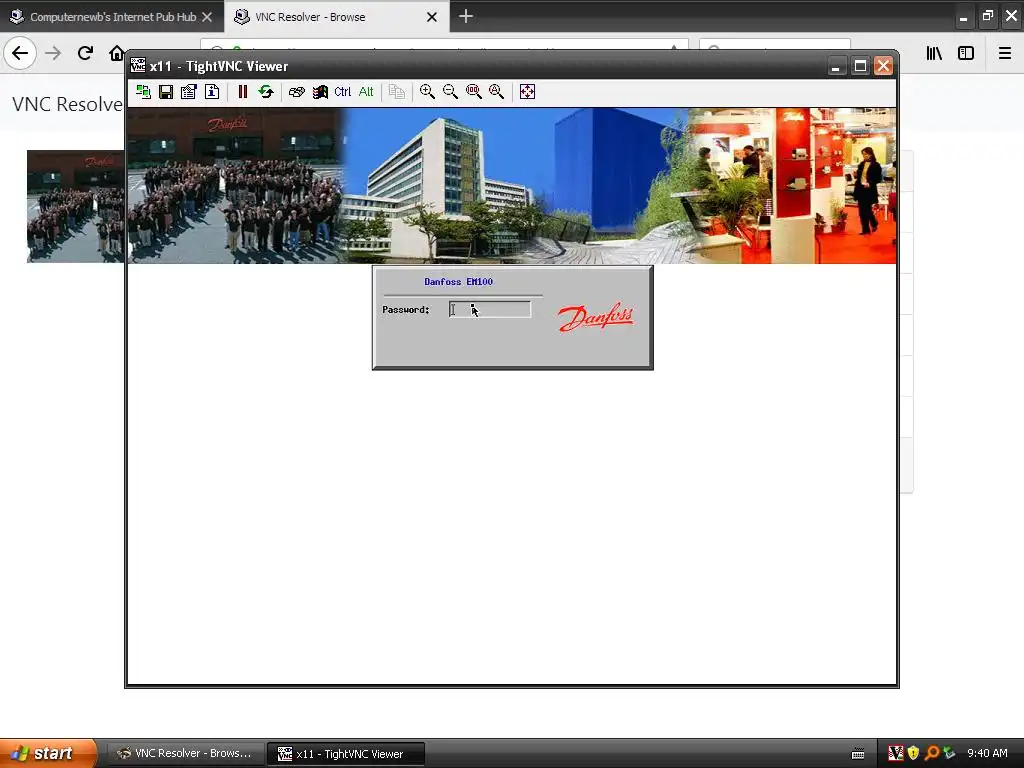Screen dimensions: 1024x768
Task: Click the Danfoss EM100 title text
Action: (458, 282)
